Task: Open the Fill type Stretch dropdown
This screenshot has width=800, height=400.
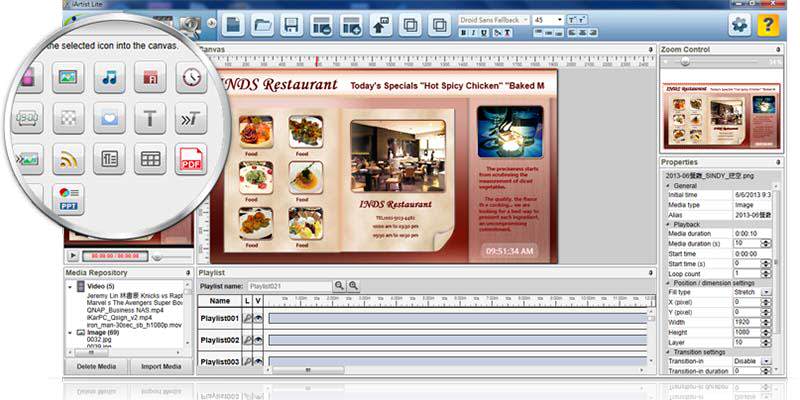Action: coord(766,292)
